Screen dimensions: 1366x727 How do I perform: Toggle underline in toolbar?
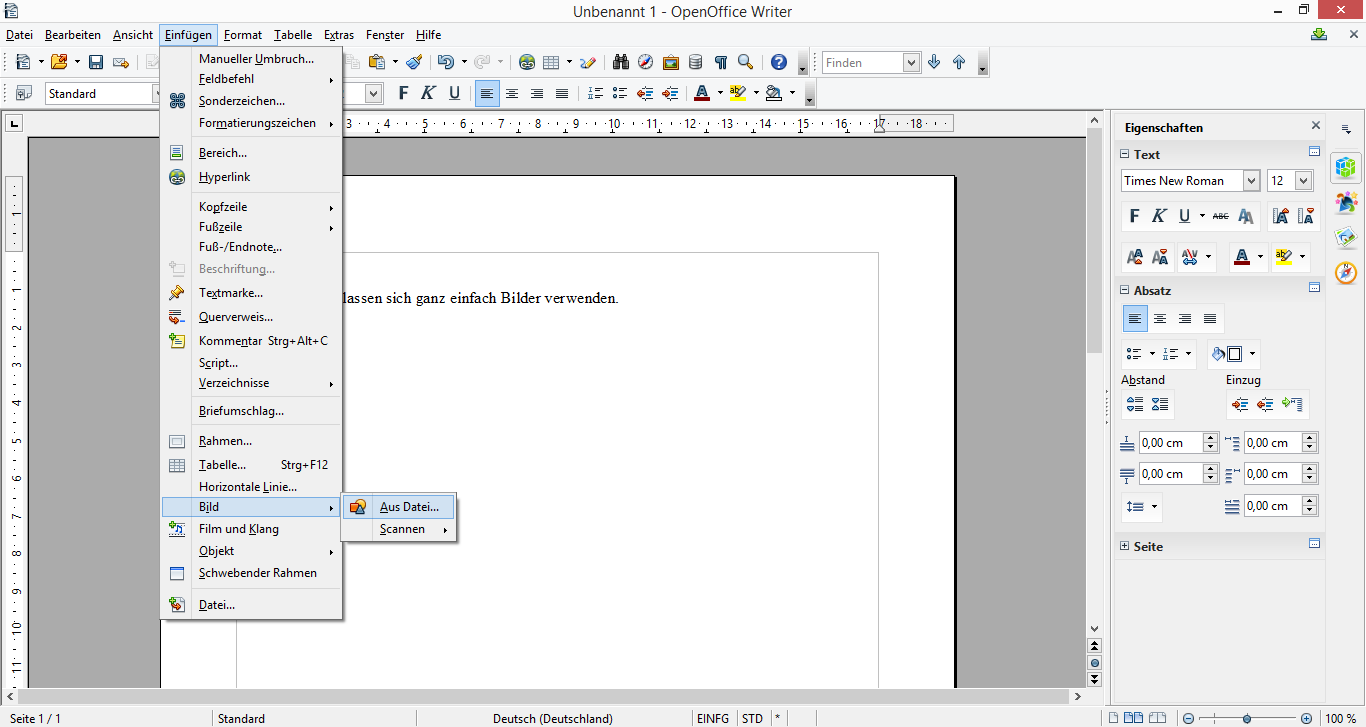coord(454,93)
